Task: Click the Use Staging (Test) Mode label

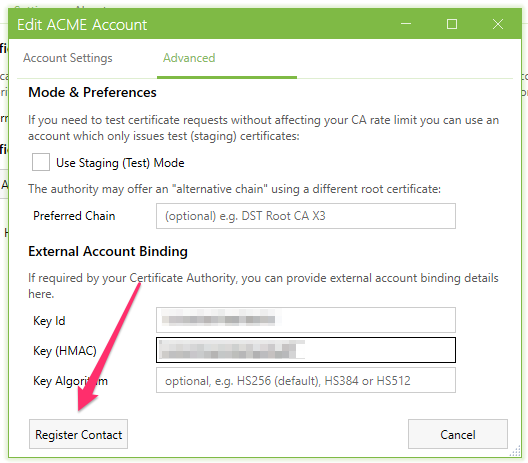Action: (120, 163)
